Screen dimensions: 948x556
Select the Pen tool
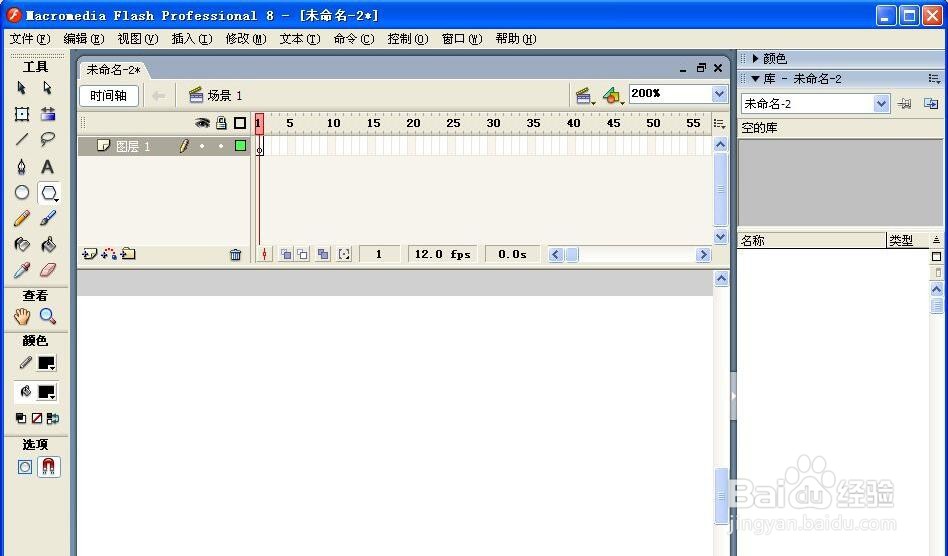[22, 167]
